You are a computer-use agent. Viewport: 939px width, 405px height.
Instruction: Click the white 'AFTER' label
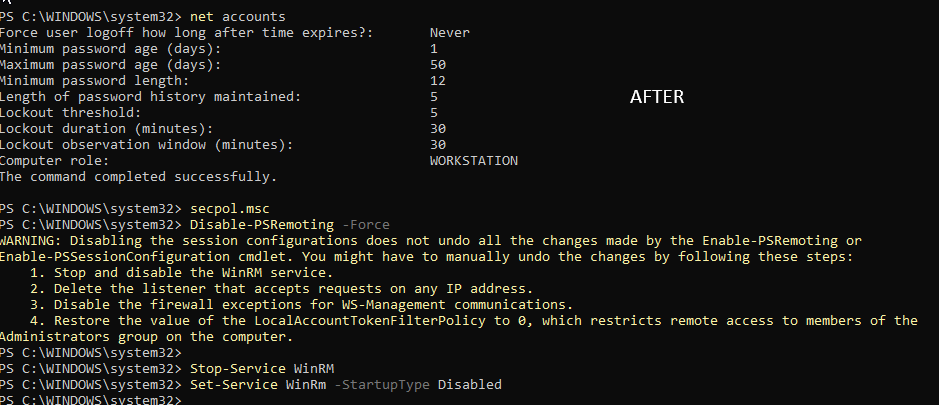tap(657, 97)
